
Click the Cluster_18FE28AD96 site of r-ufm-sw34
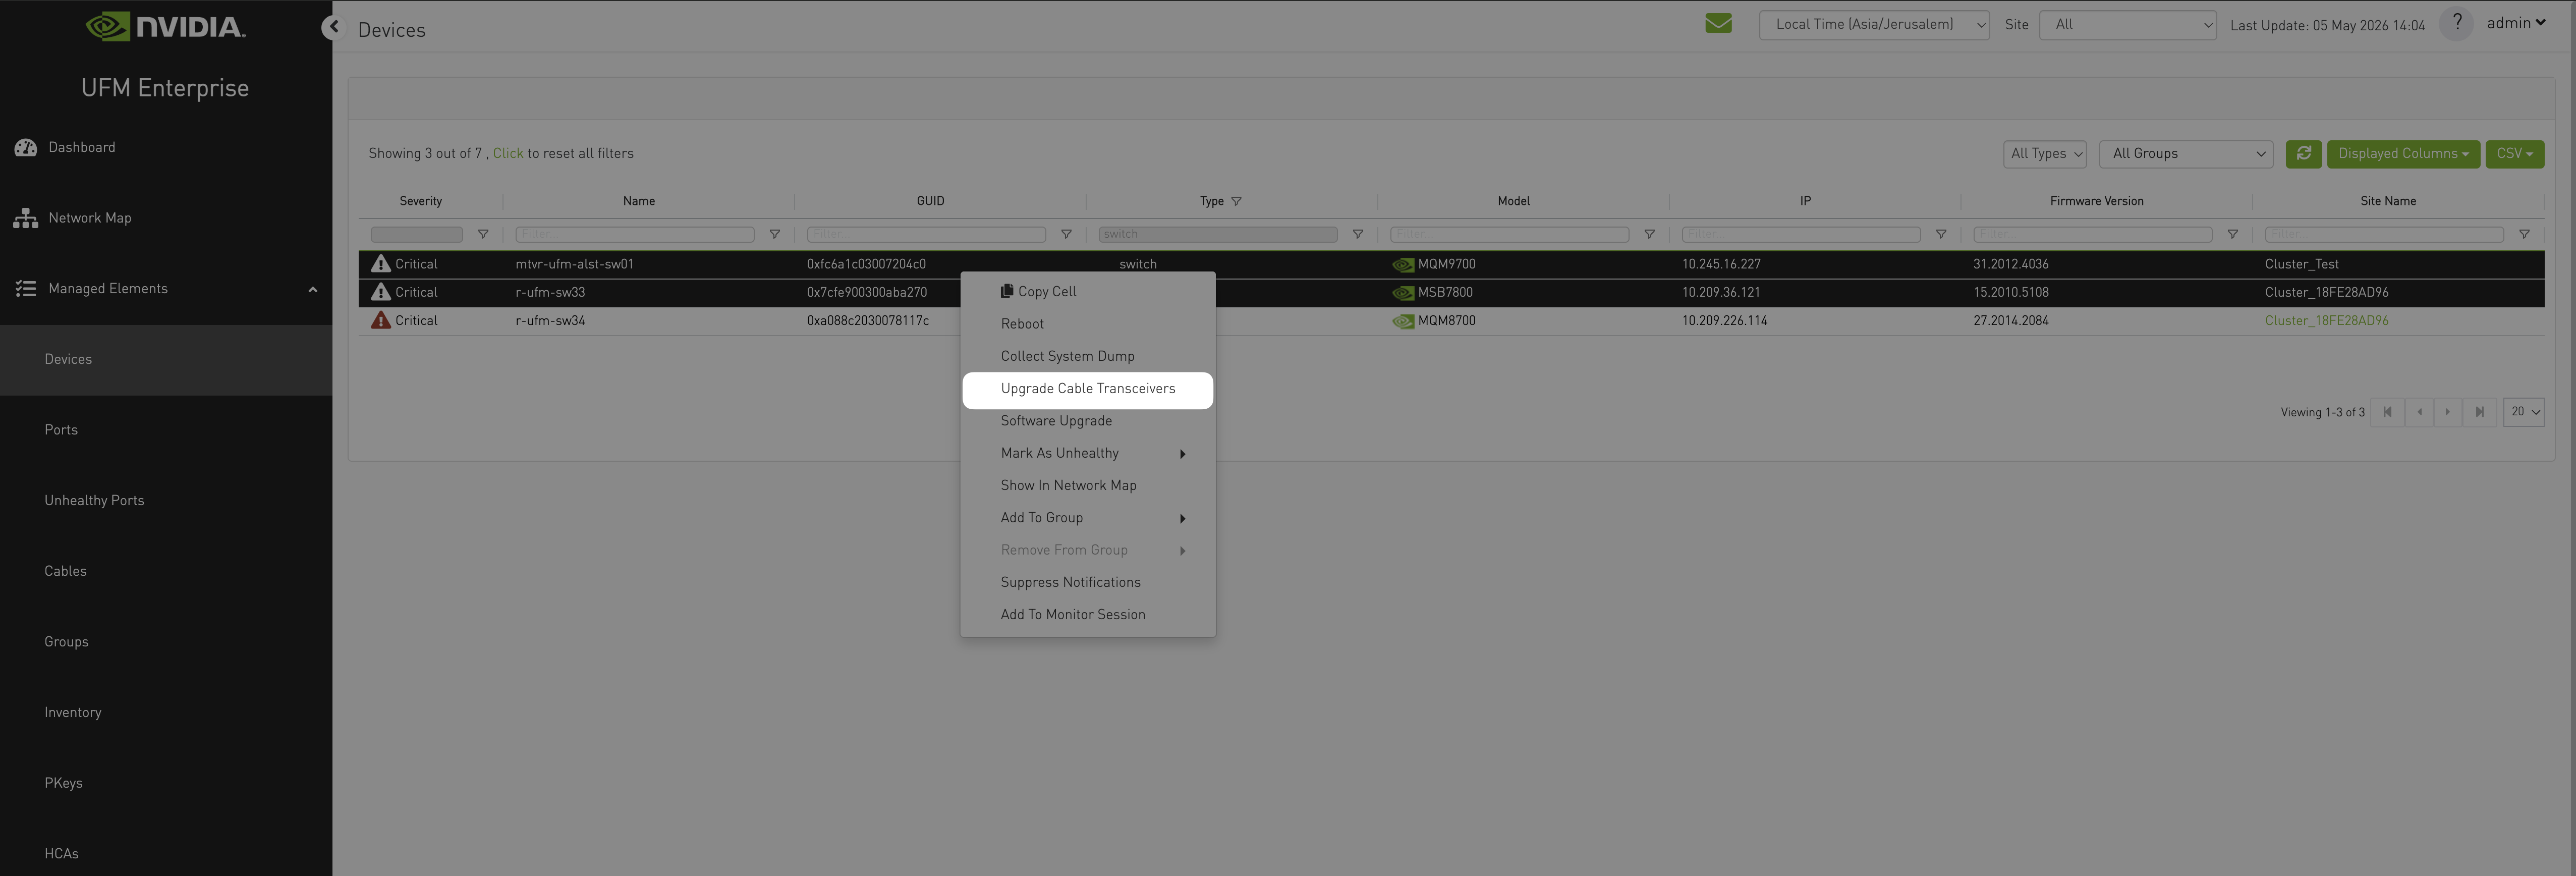click(2326, 321)
